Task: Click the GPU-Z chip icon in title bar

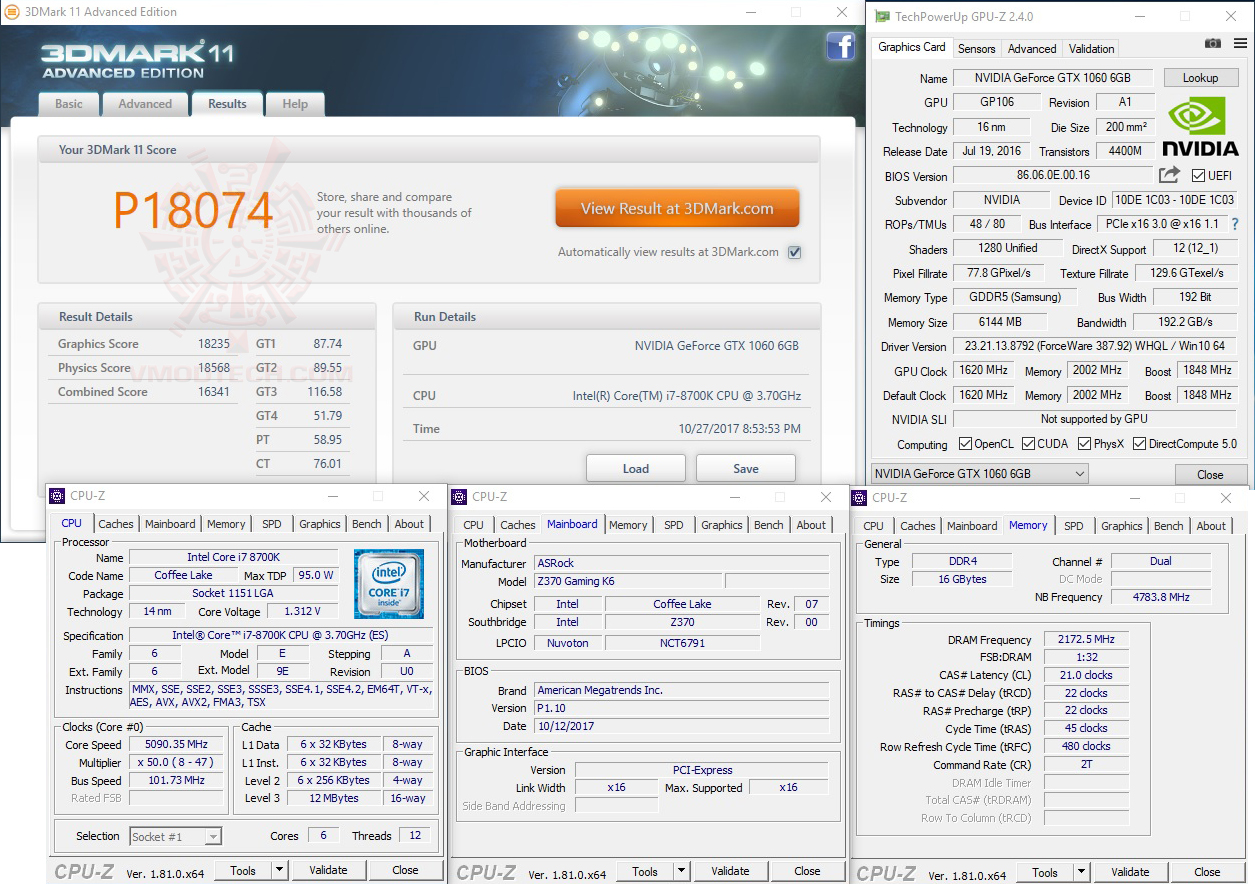Action: pyautogui.click(x=881, y=16)
